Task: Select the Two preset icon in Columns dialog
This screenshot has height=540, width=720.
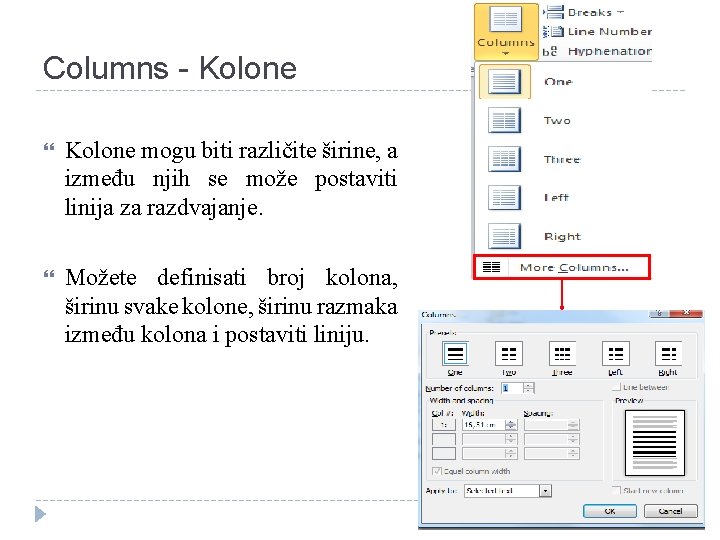Action: 509,354
